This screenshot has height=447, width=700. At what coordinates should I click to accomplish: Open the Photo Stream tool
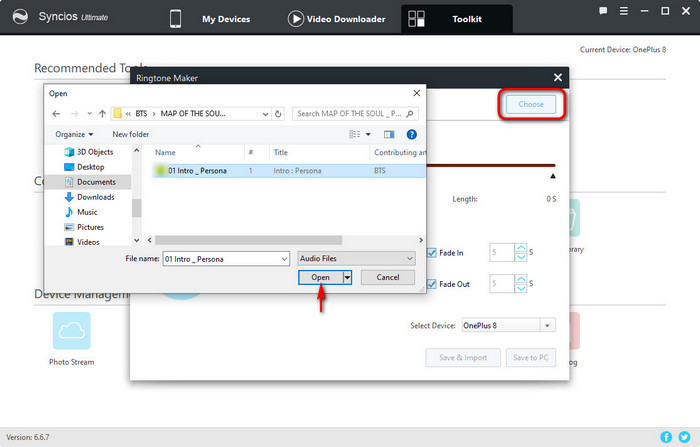[x=71, y=332]
